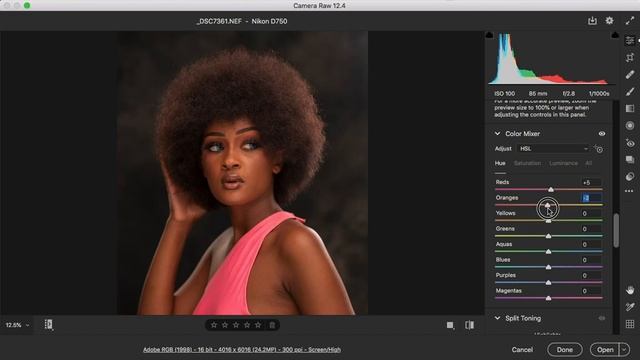The width and height of the screenshot is (640, 360).
Task: Toggle the grid overlay icon
Action: pos(630,324)
